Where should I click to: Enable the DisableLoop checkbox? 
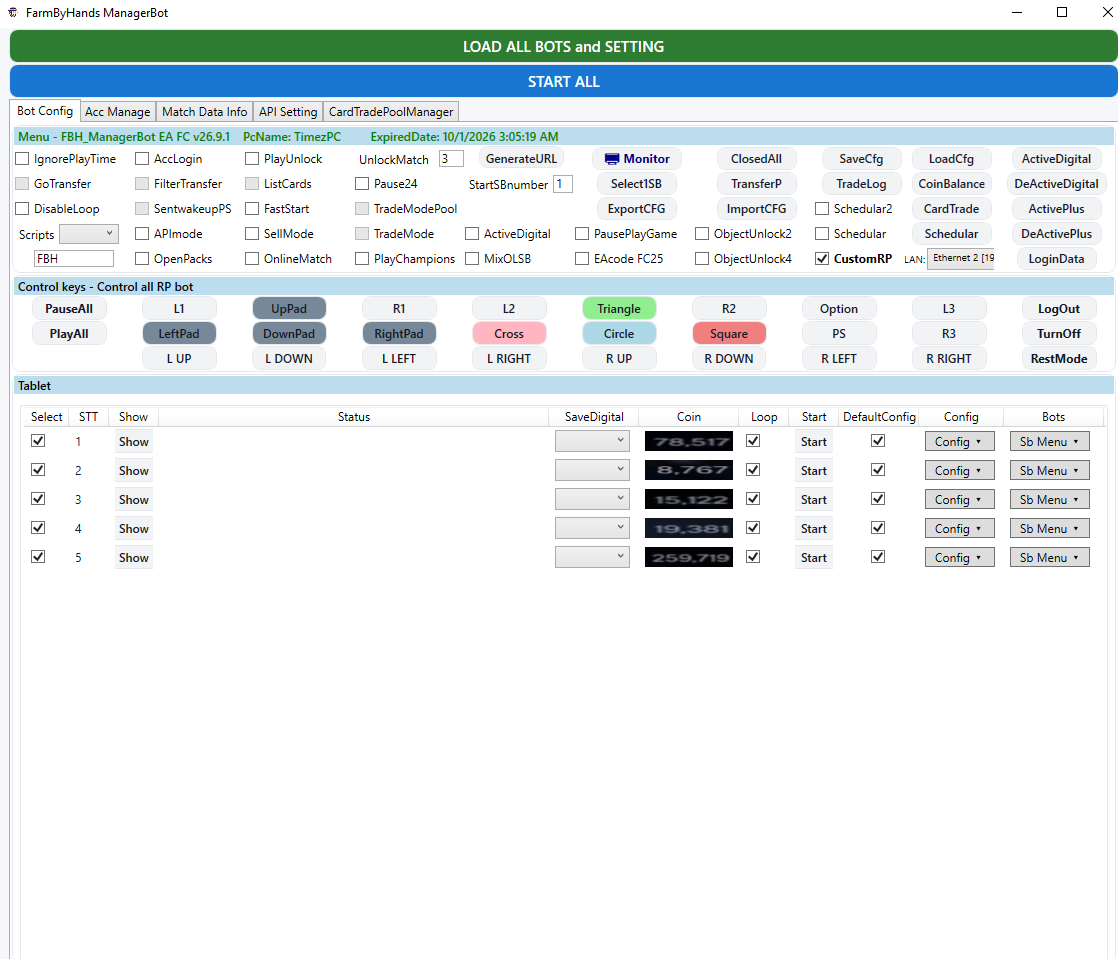(22, 209)
